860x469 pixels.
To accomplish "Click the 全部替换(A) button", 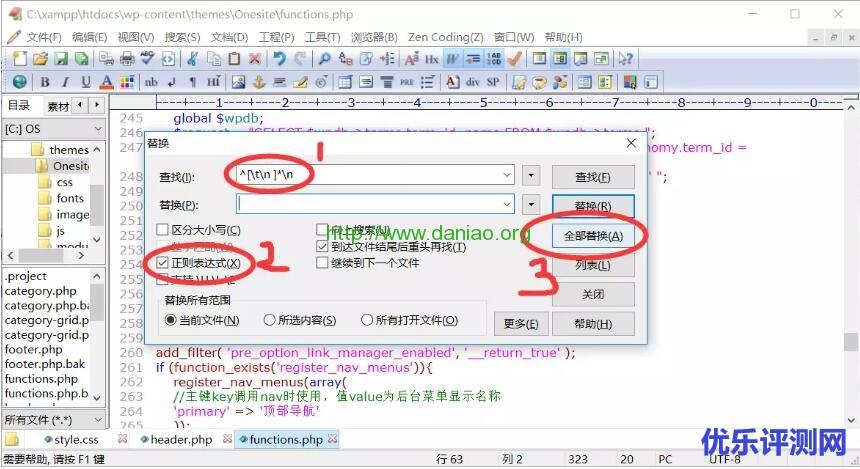I will (x=593, y=236).
